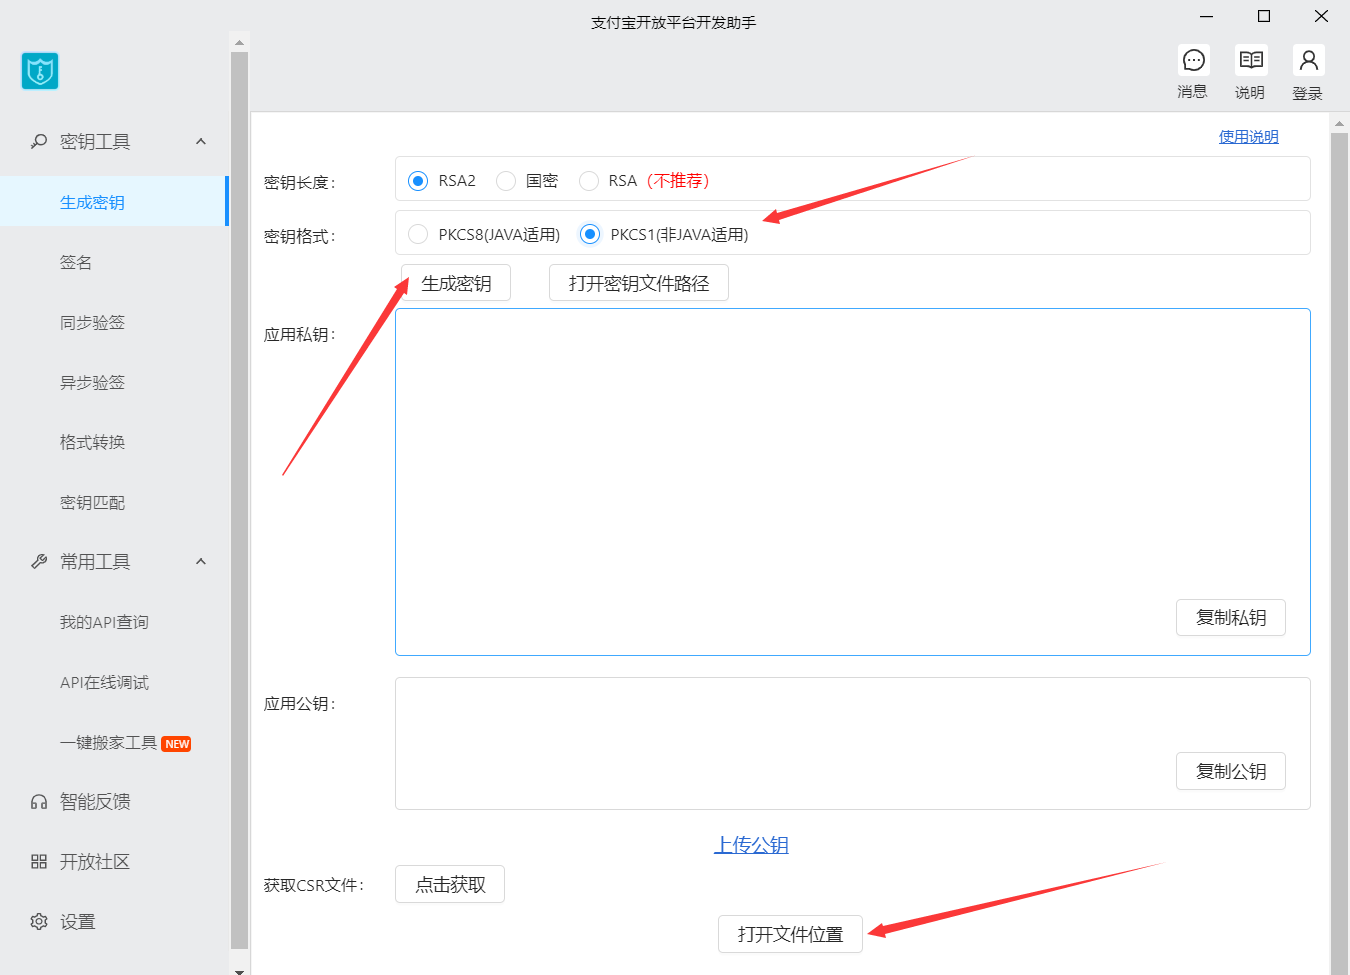Maximize the 支付宝开放平台开发助手 window
Viewport: 1350px width, 975px height.
point(1264,16)
